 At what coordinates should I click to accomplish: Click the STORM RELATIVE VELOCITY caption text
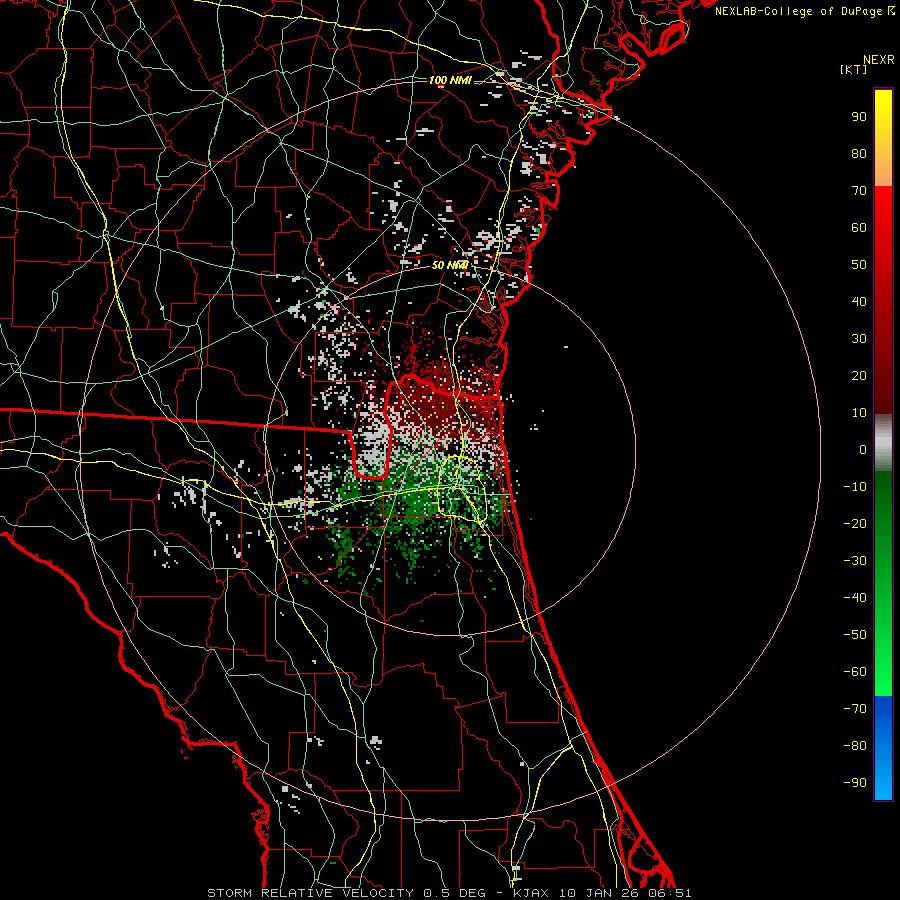(310, 893)
